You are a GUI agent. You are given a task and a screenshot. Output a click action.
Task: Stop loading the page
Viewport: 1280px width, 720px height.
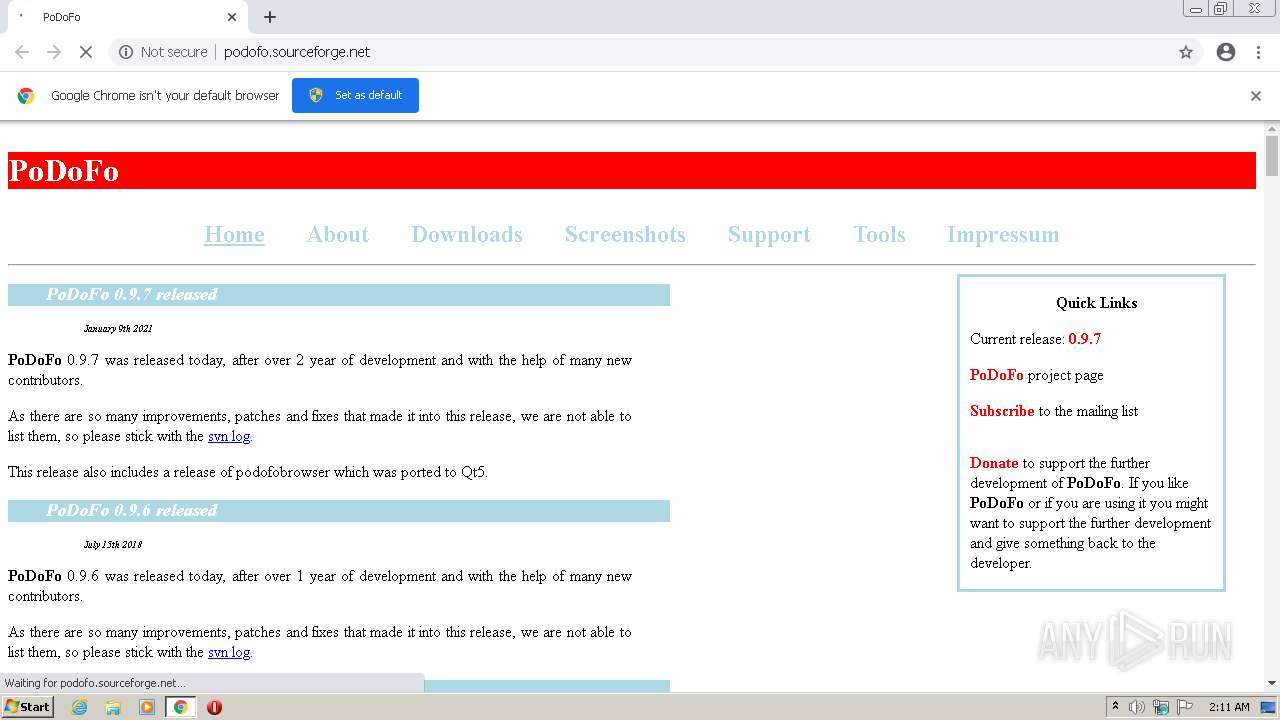(x=86, y=52)
